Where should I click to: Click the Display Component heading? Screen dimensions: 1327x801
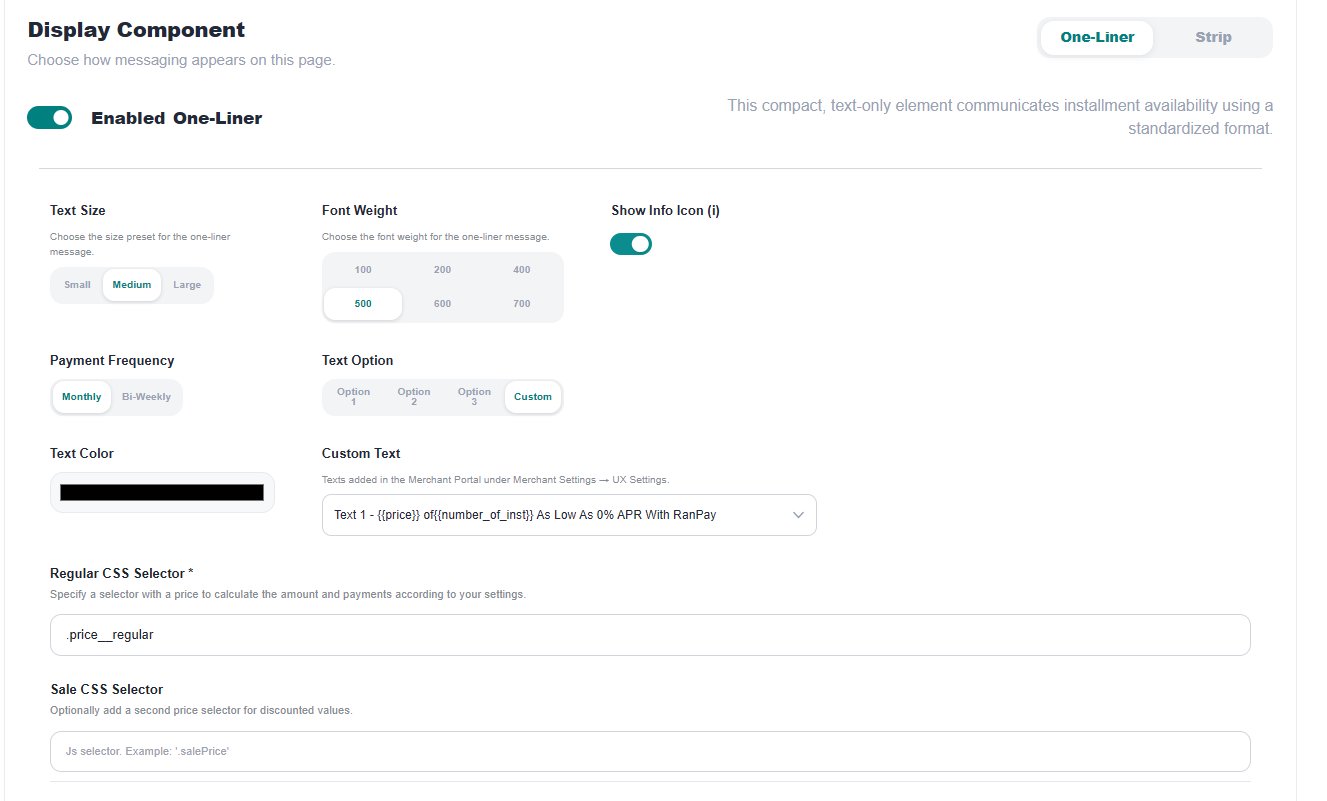[x=136, y=30]
